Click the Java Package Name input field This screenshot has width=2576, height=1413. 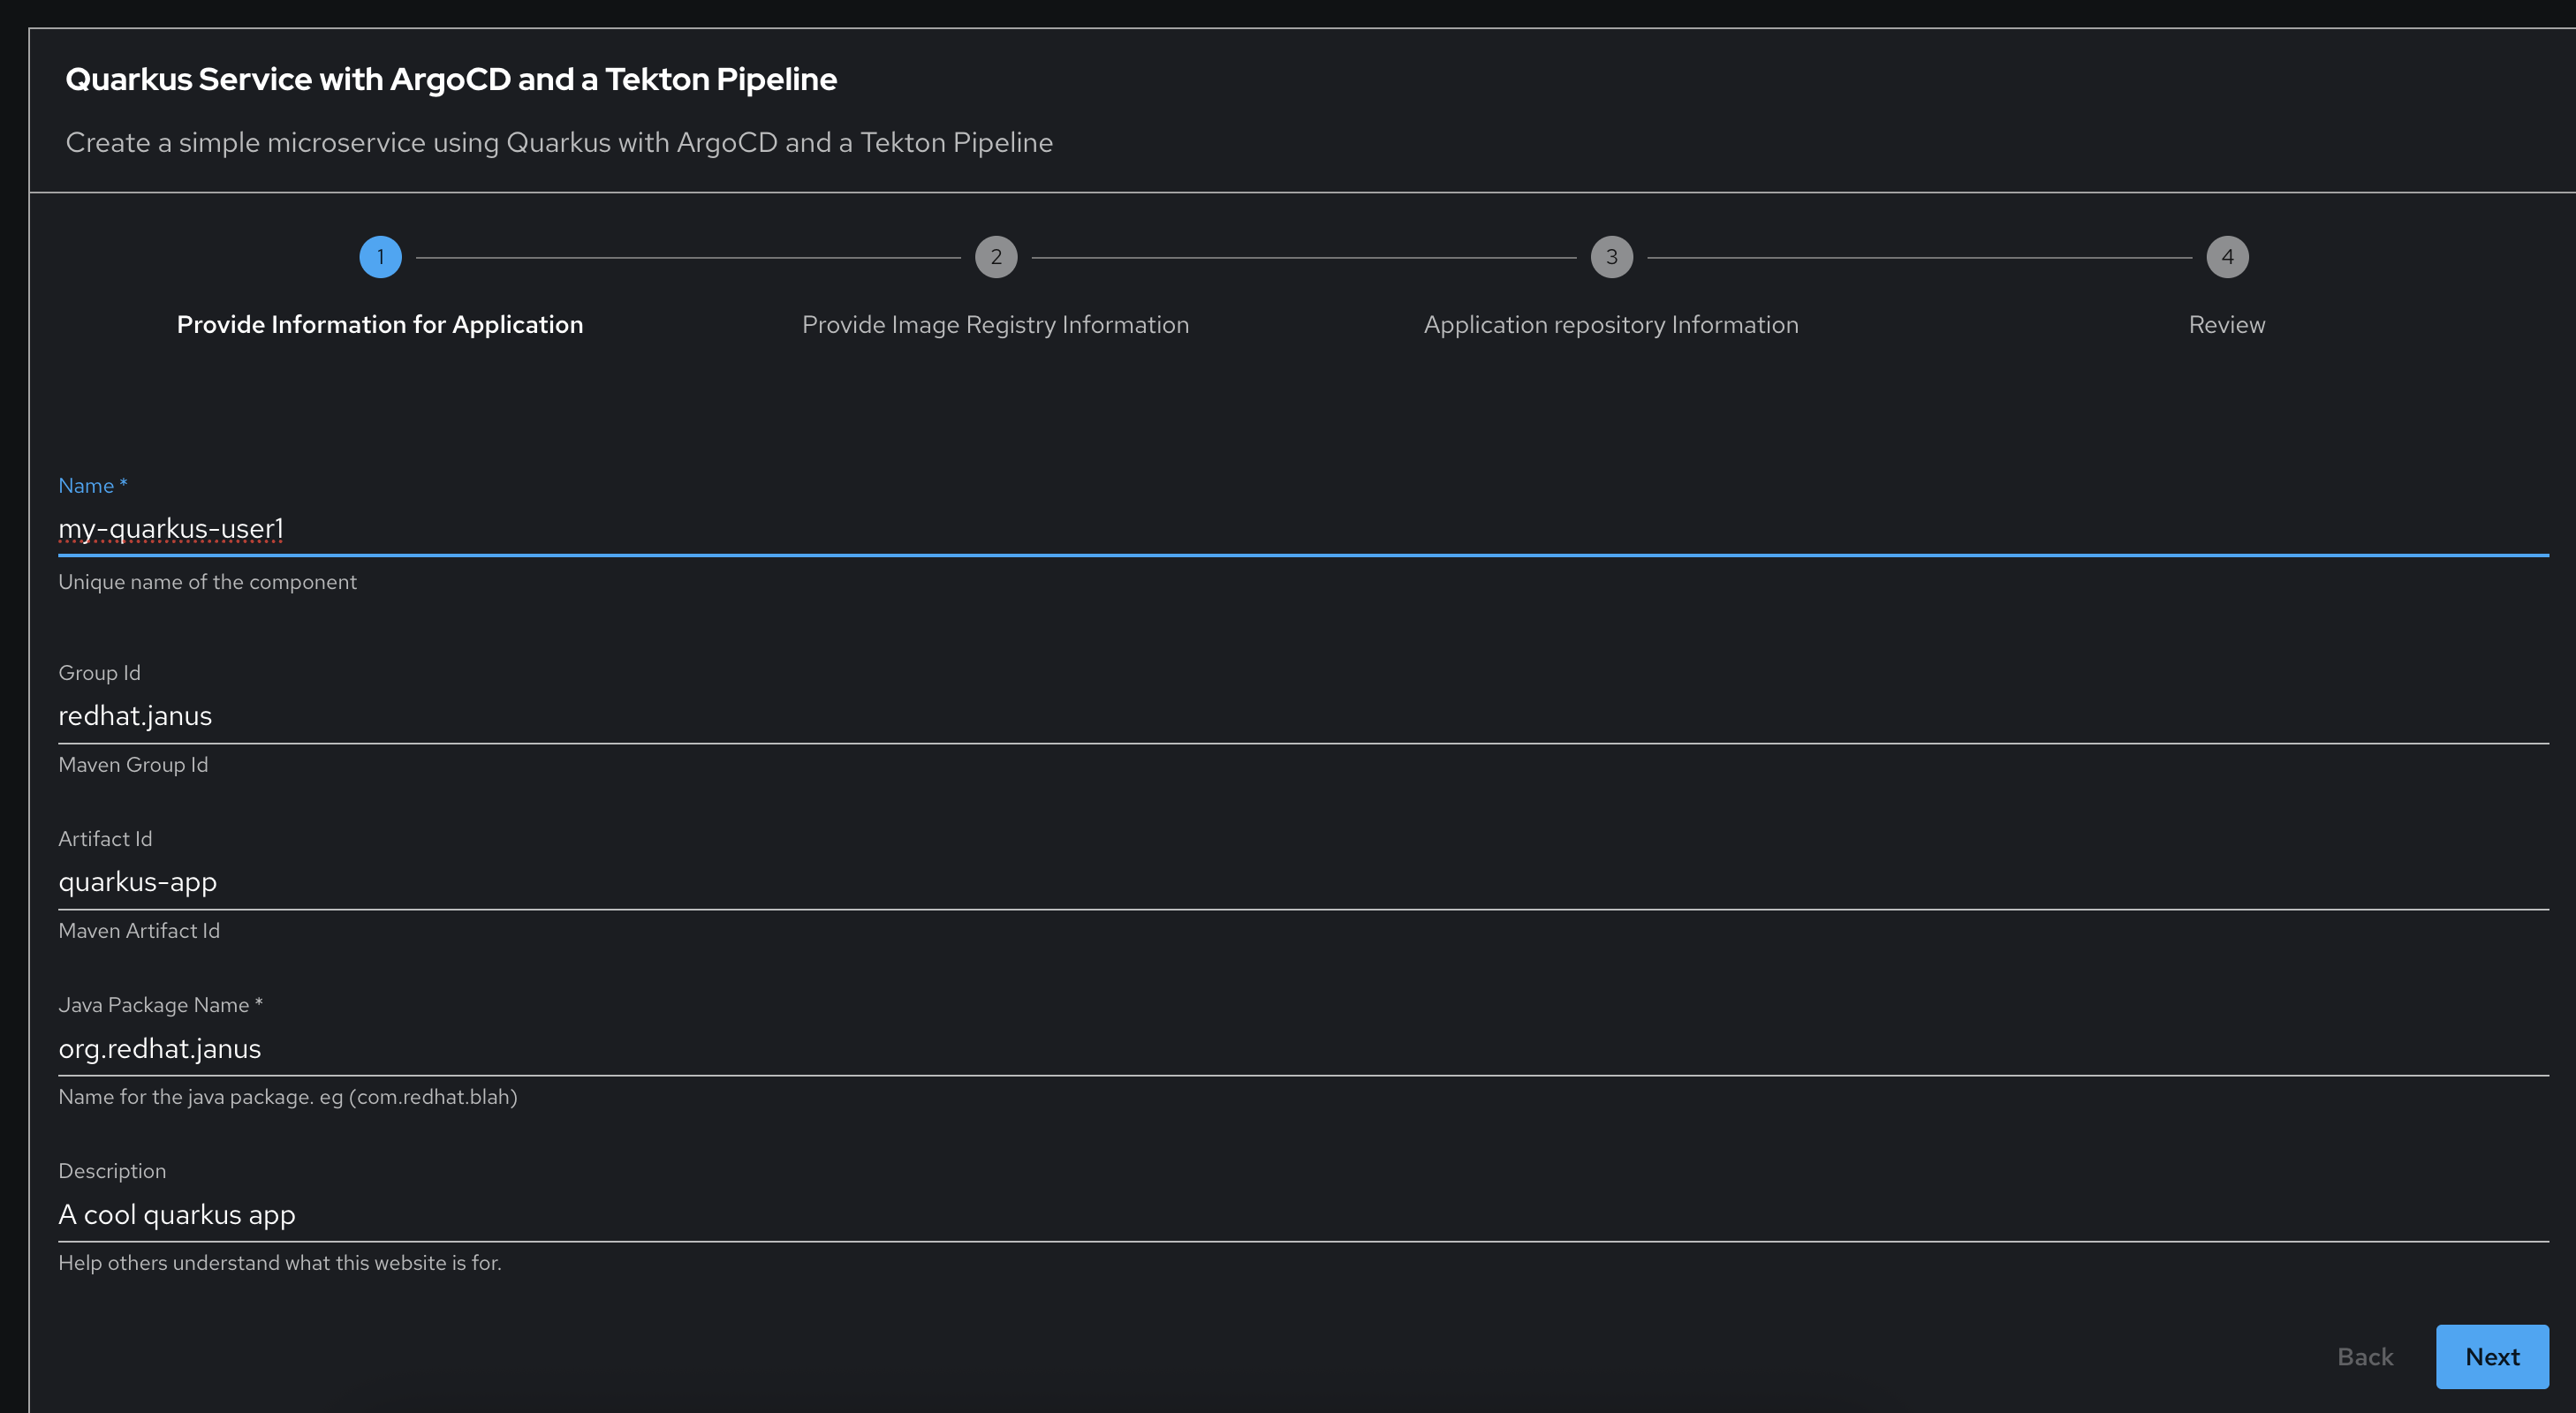tap(1303, 1048)
